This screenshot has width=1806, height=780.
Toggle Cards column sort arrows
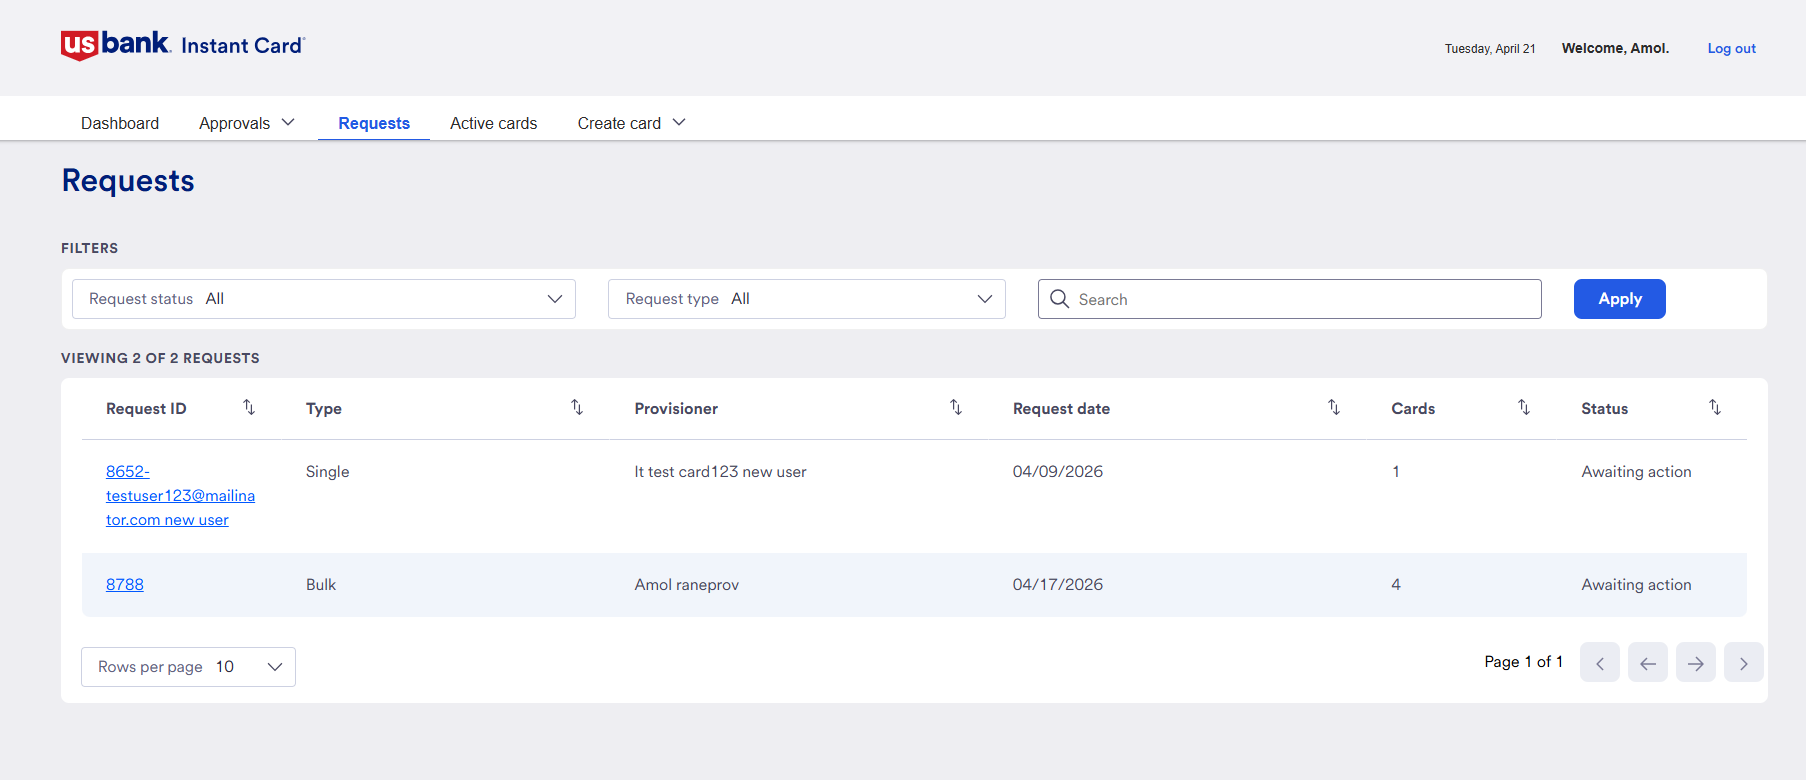click(x=1524, y=407)
